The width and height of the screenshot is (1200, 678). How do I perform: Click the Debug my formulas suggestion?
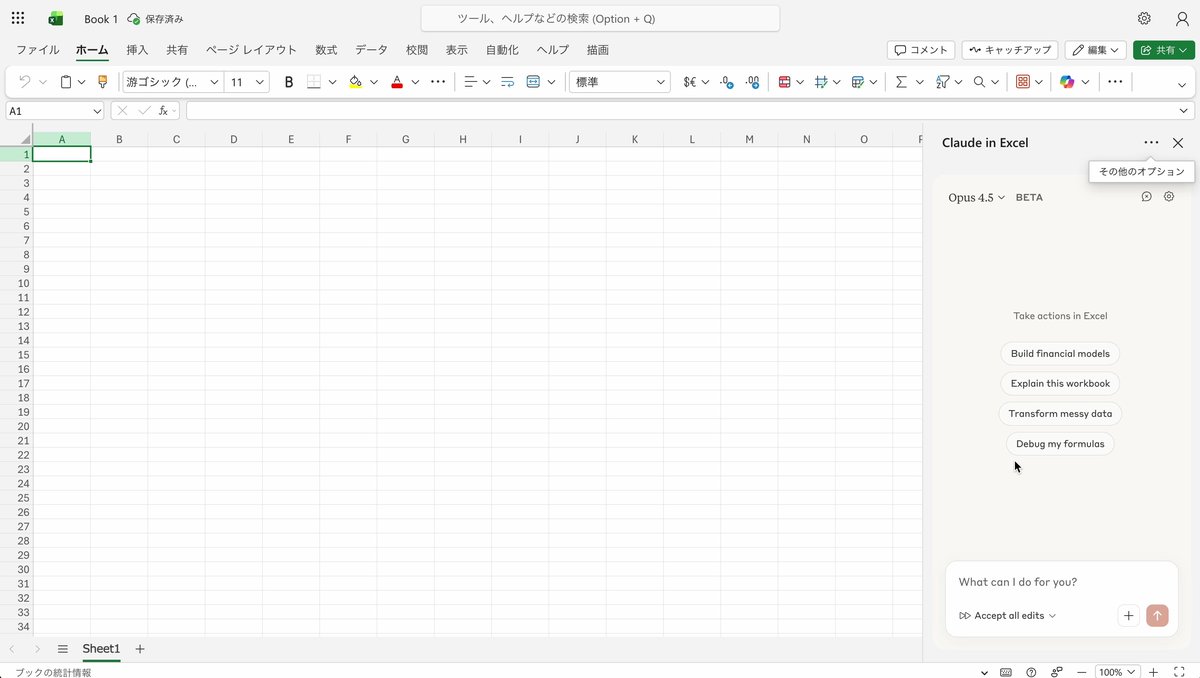tap(1060, 444)
